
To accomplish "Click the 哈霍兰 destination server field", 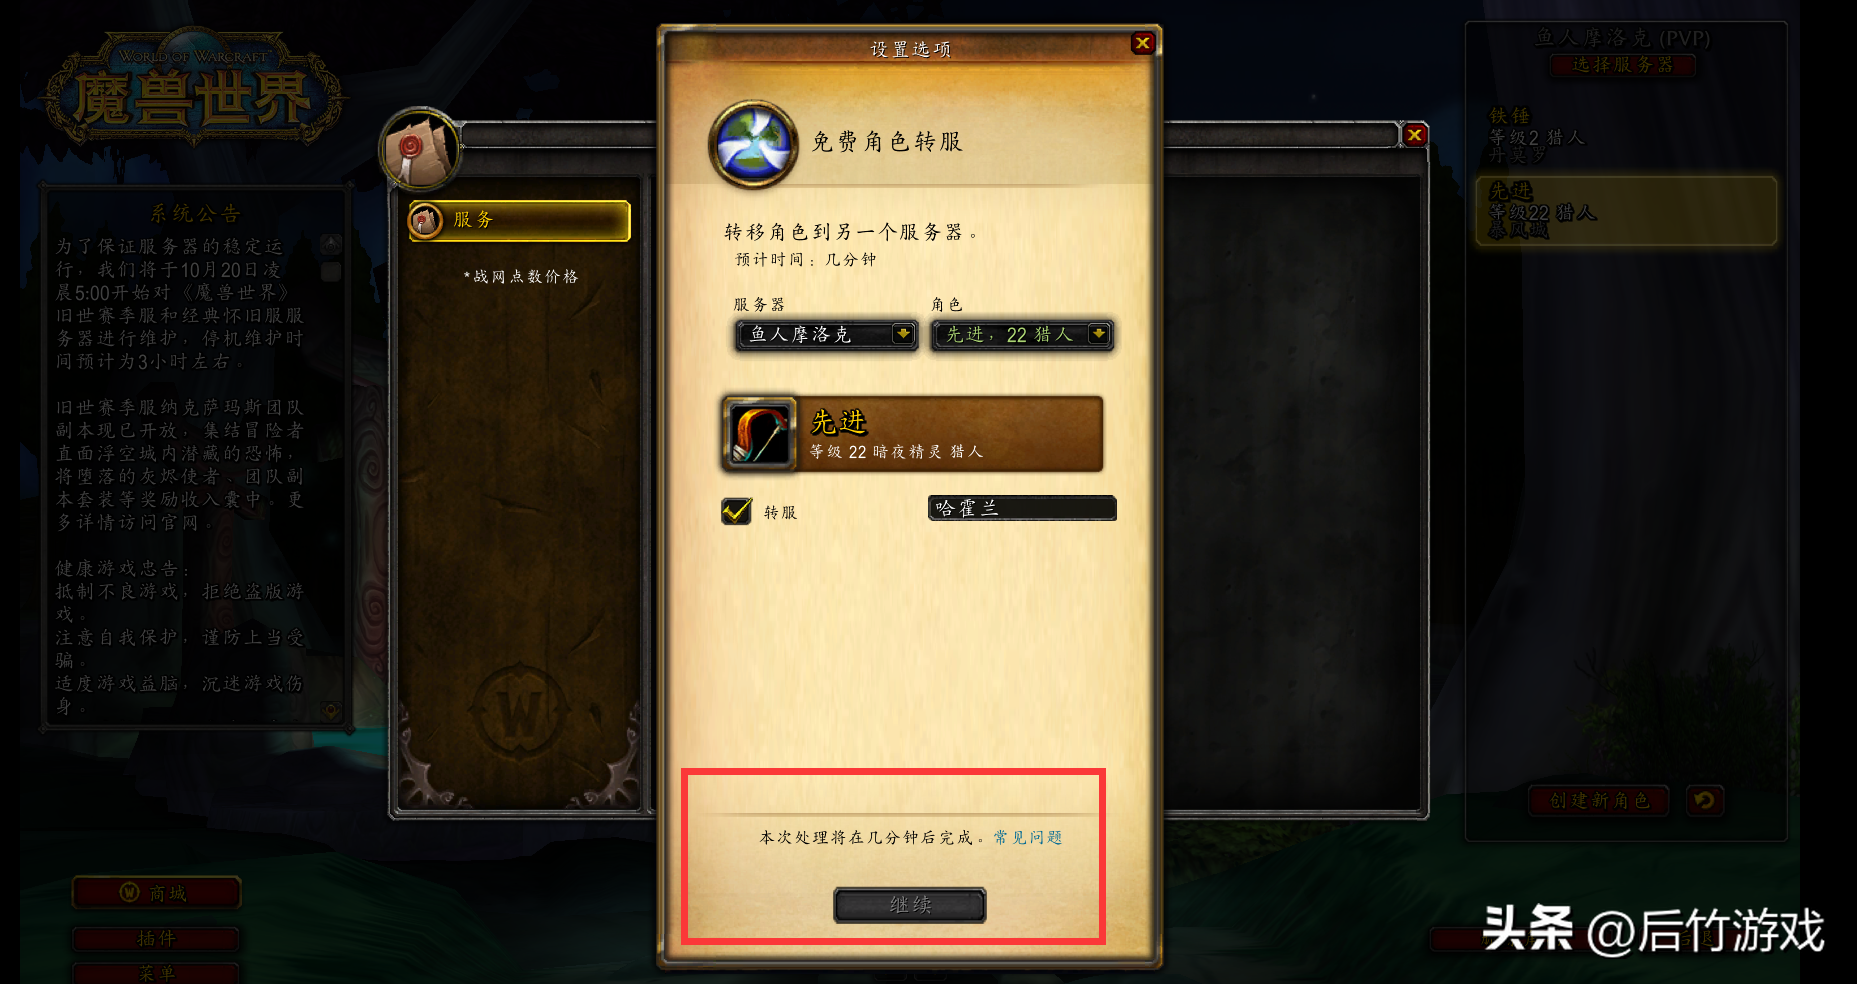I will click(x=1022, y=508).
